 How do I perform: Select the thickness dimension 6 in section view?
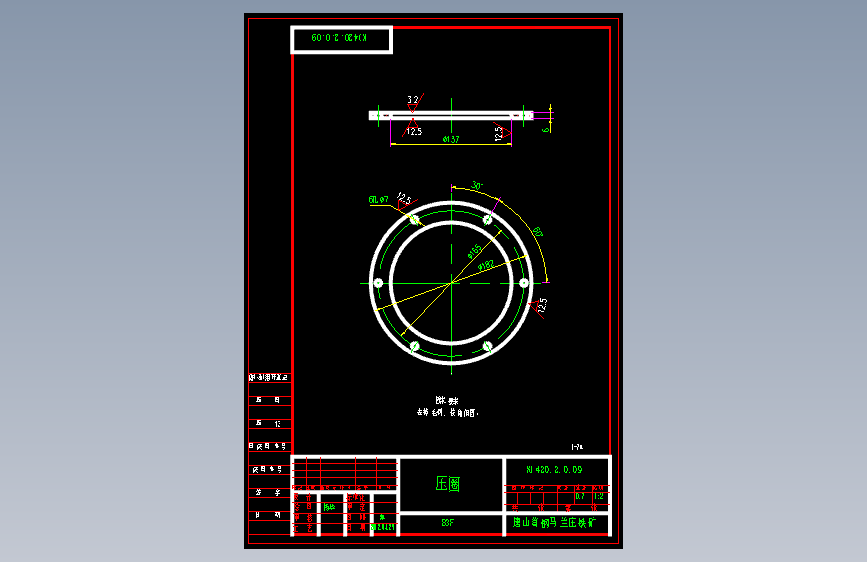pyautogui.click(x=546, y=130)
